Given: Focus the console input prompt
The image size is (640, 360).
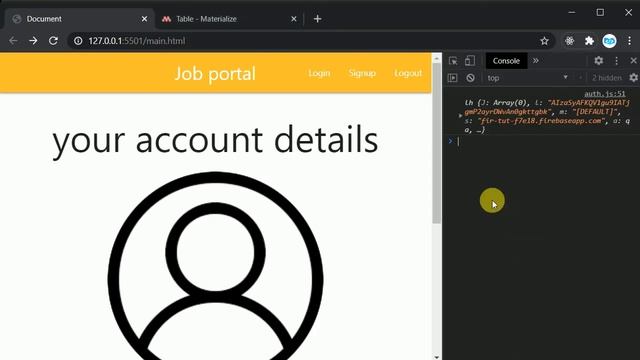Looking at the screenshot, I should (x=543, y=141).
